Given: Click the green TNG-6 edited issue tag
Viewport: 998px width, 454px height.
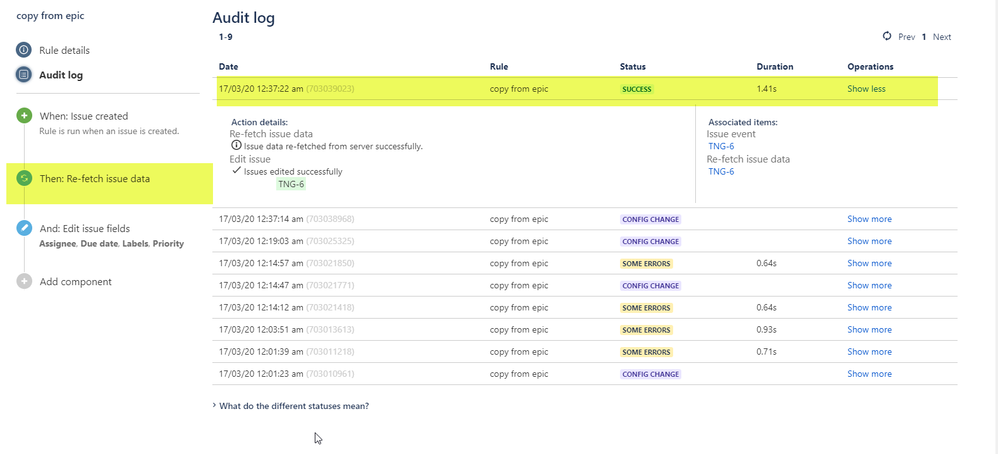Looking at the screenshot, I should tap(292, 184).
